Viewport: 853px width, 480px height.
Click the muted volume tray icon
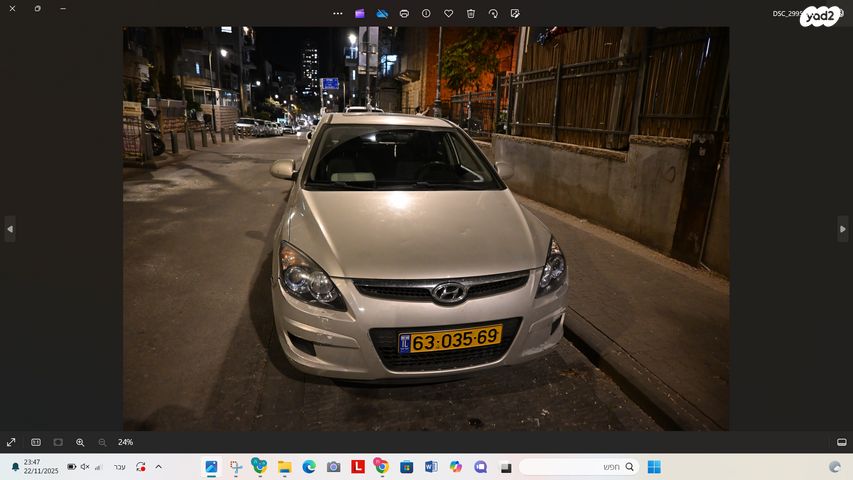(85, 467)
